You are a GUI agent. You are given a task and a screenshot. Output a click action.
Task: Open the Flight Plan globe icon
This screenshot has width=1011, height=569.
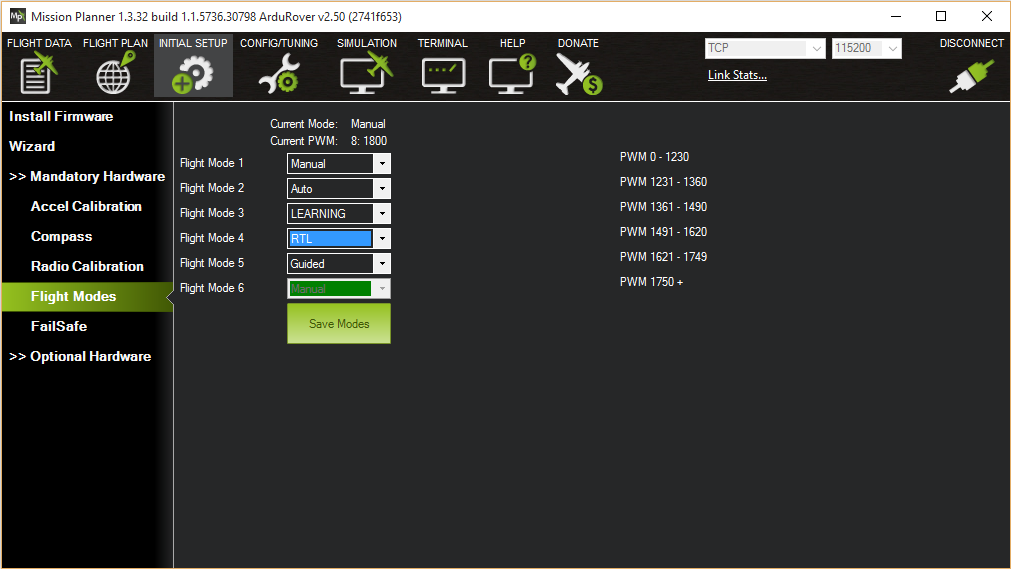[114, 74]
